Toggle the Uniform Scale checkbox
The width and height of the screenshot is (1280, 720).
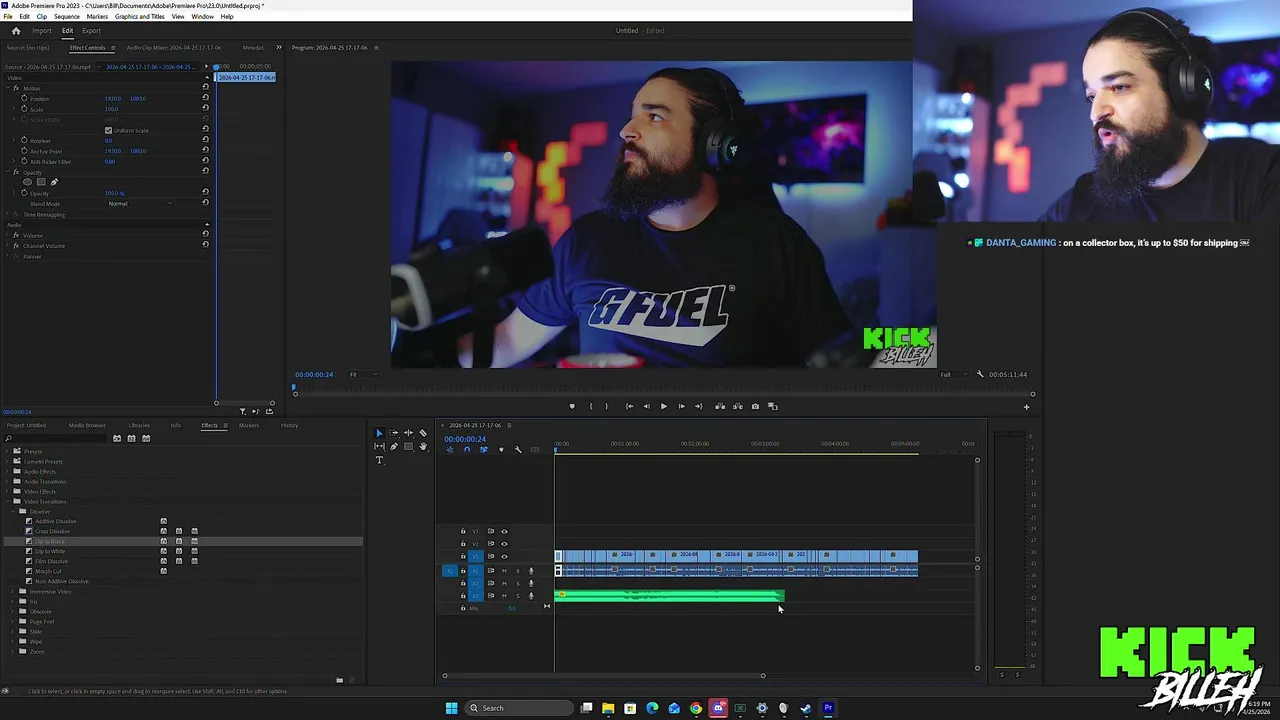[108, 130]
